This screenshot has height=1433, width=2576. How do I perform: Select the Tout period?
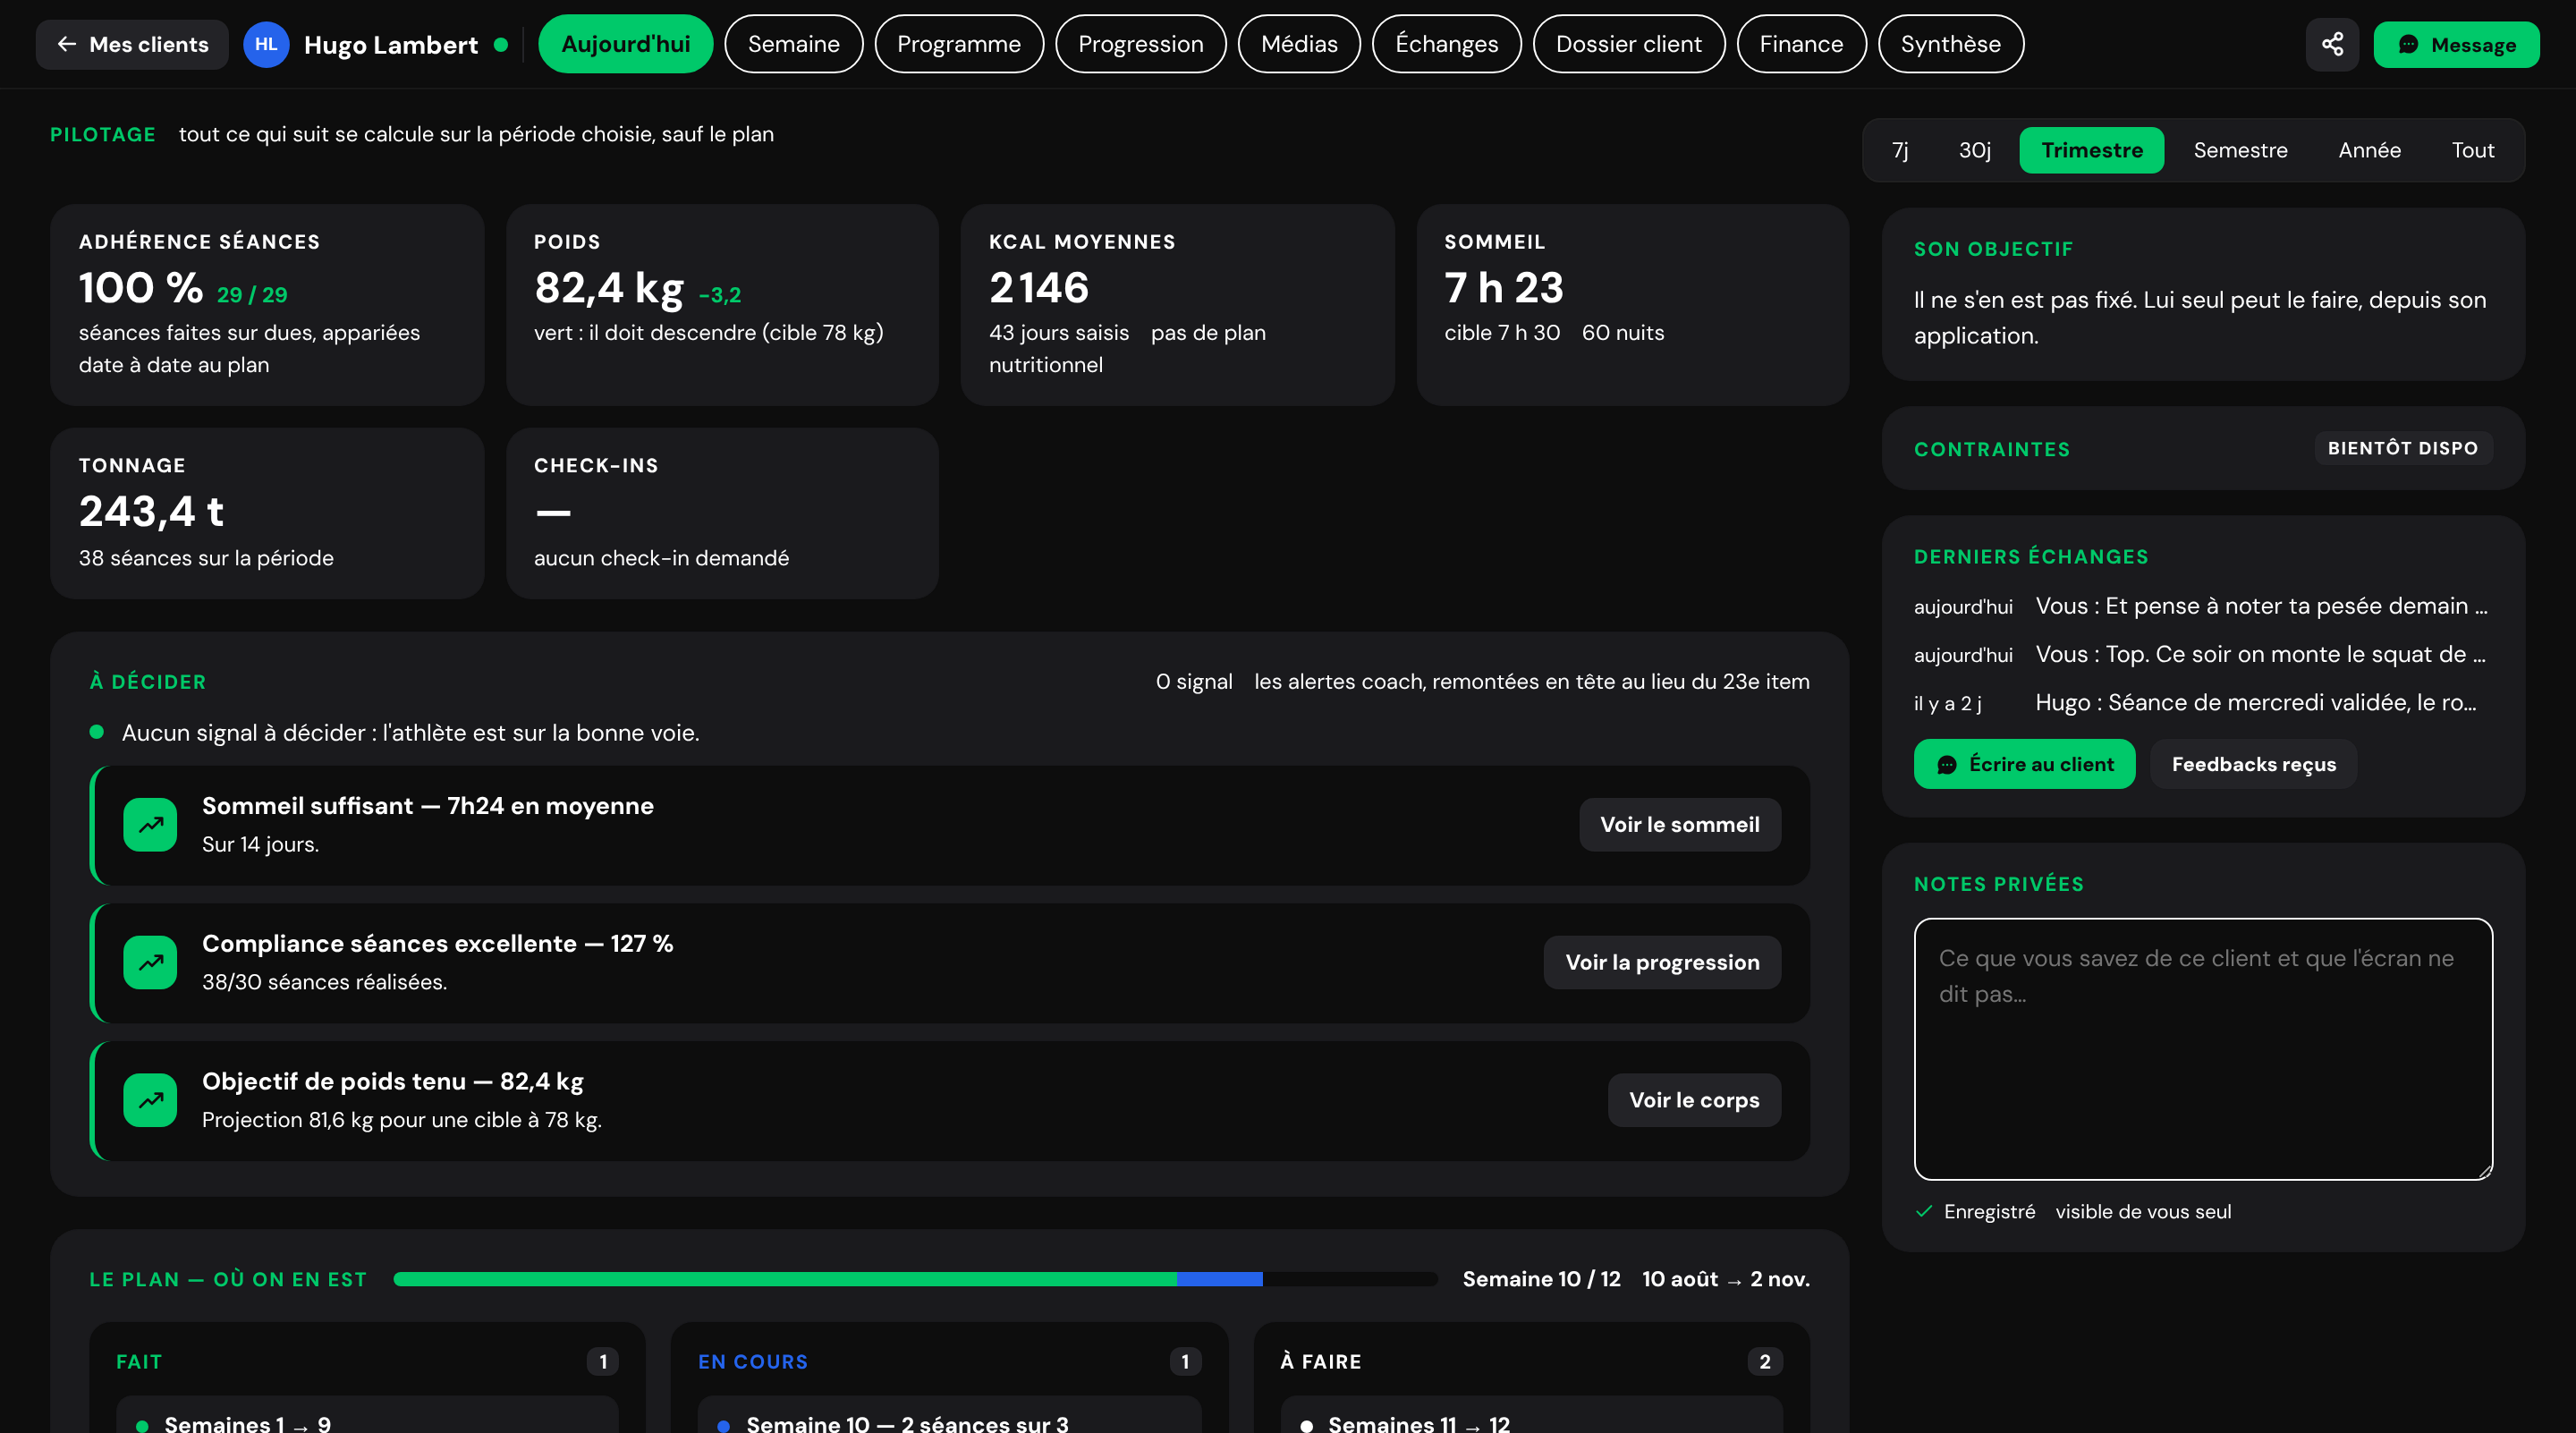tap(2473, 150)
